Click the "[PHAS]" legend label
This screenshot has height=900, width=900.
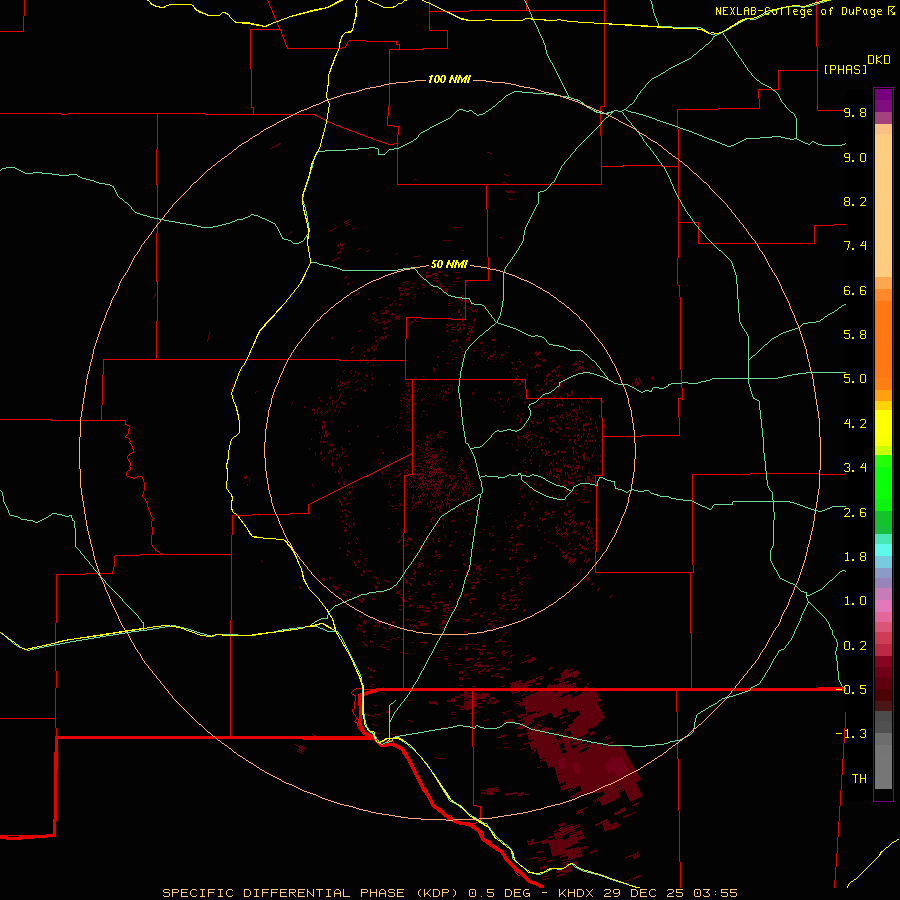click(845, 69)
